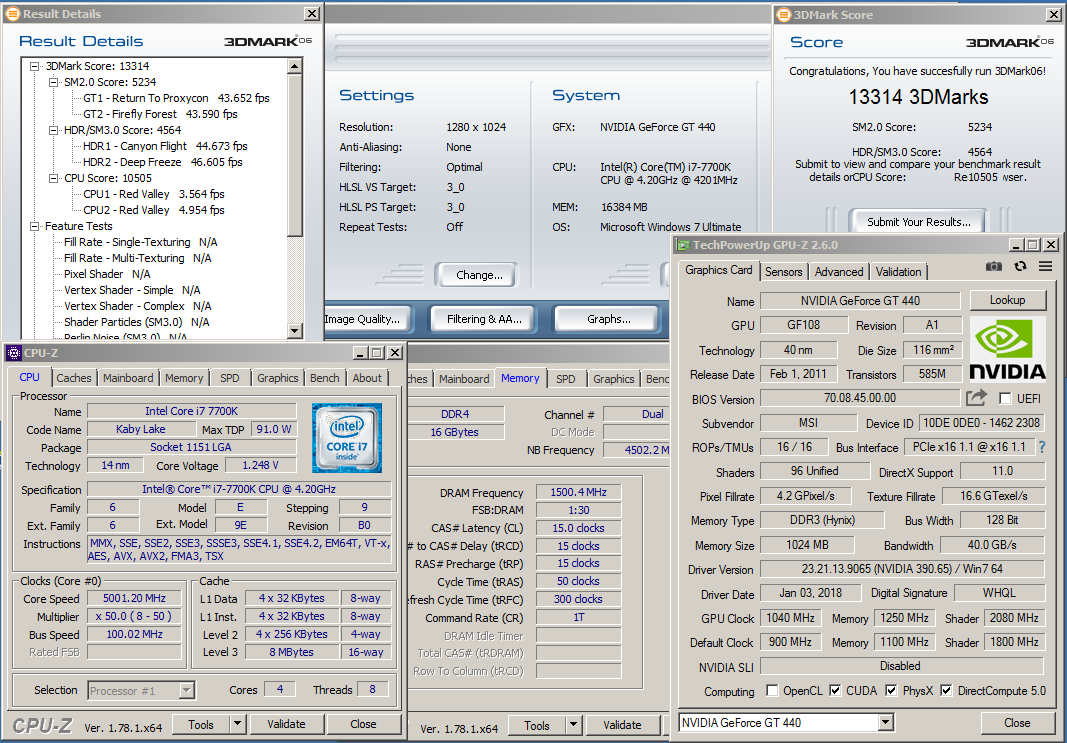Click the Driver Version value field
The height and width of the screenshot is (743, 1067).
pyautogui.click(x=902, y=569)
